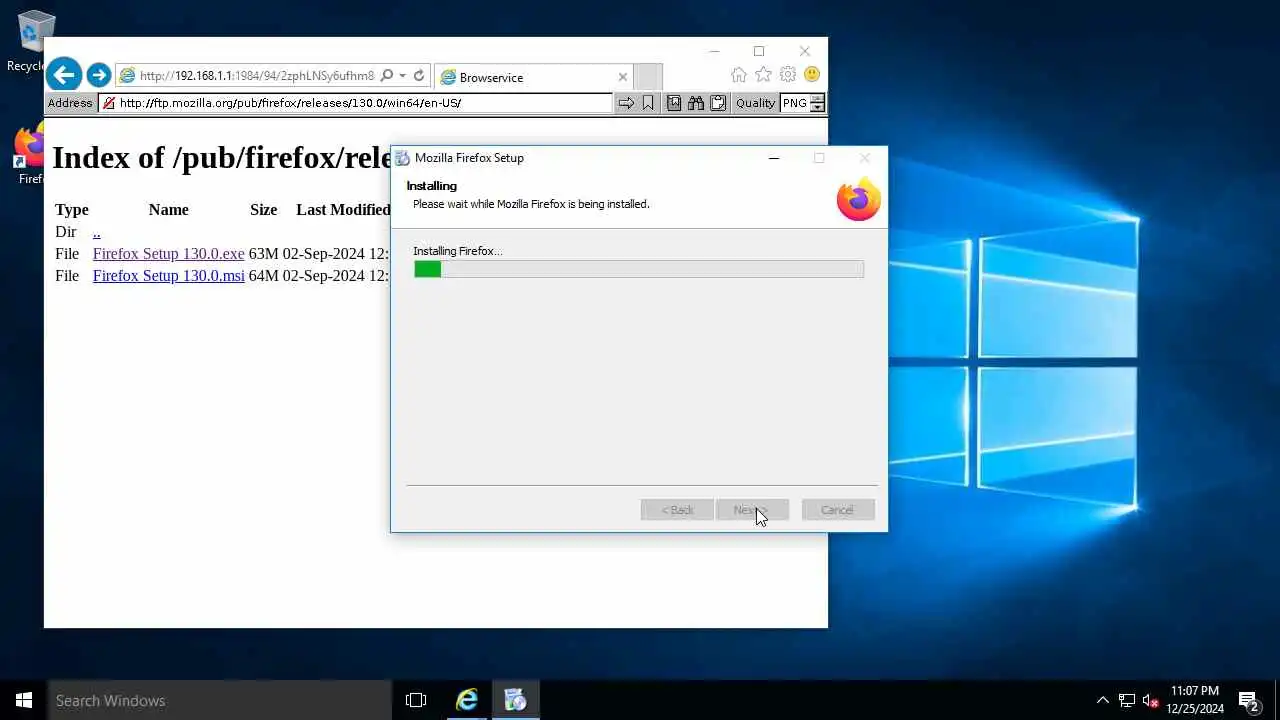The height and width of the screenshot is (720, 1280).
Task: Click the Search Windows box
Action: [220, 700]
